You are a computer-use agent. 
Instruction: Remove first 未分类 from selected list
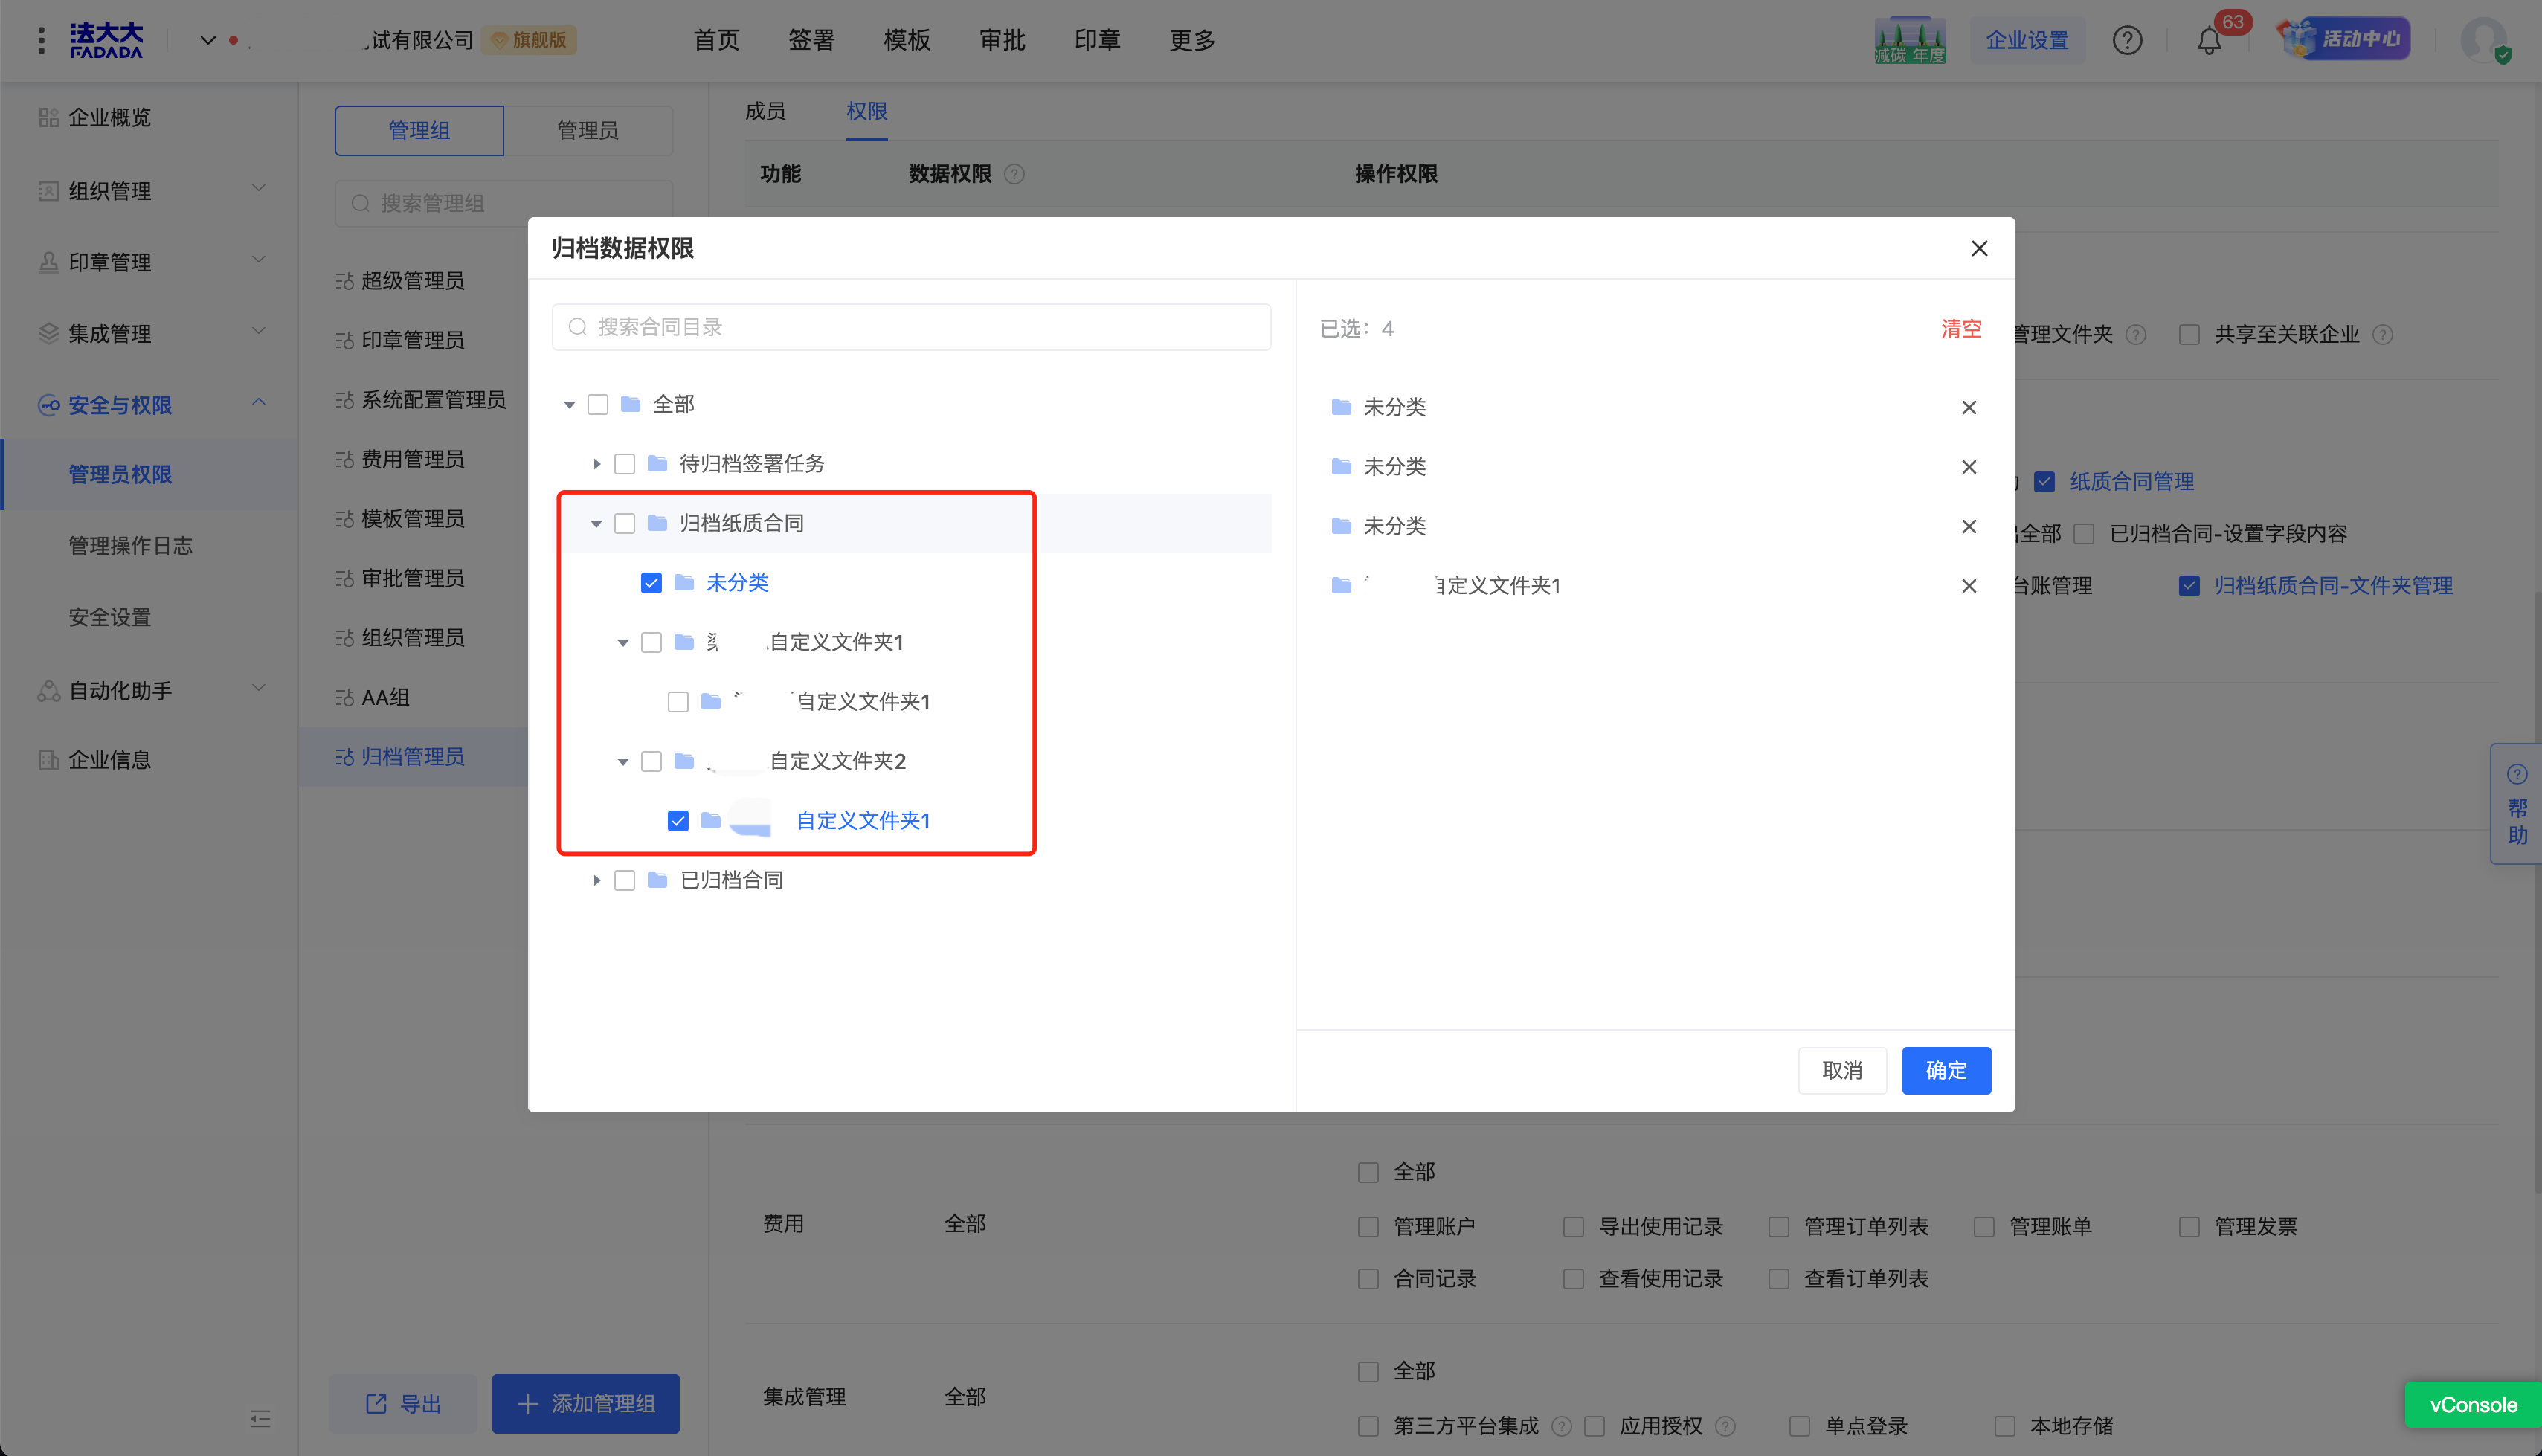tap(1968, 407)
